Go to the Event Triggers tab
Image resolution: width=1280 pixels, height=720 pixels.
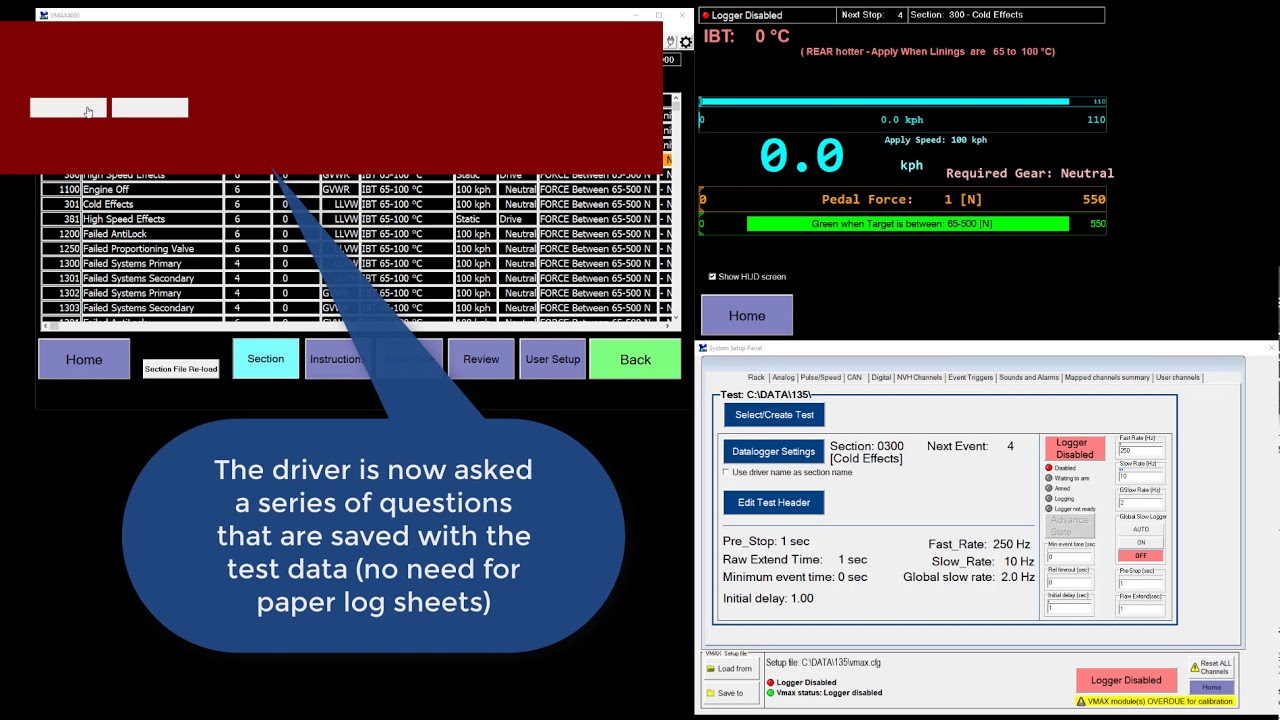[x=971, y=378]
